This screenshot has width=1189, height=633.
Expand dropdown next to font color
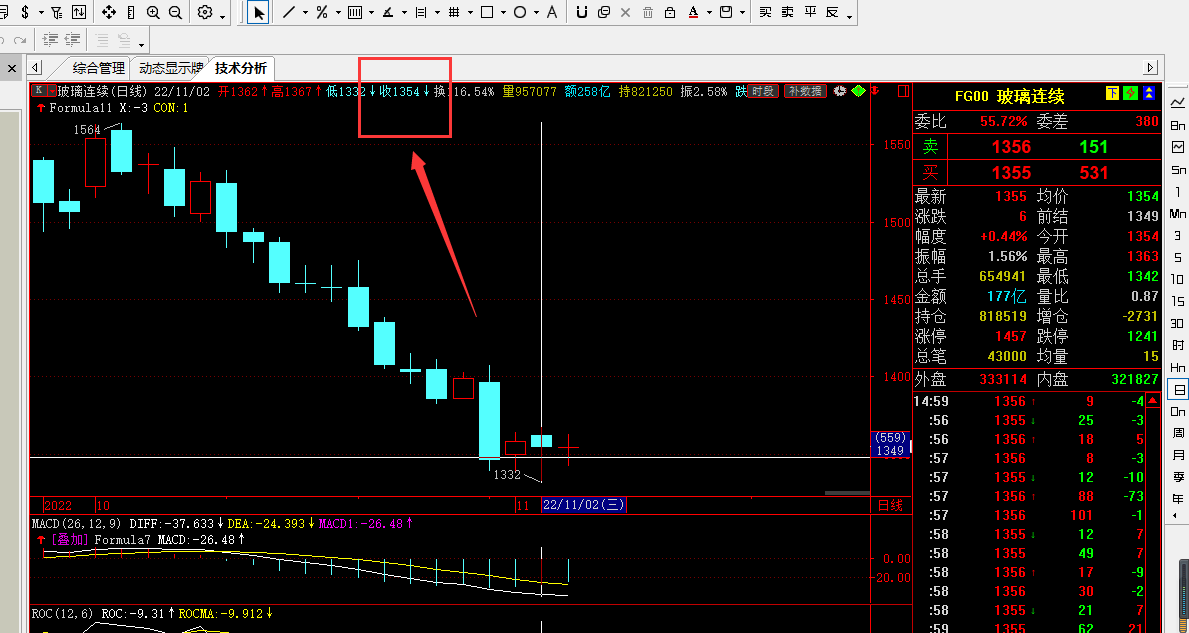[709, 13]
